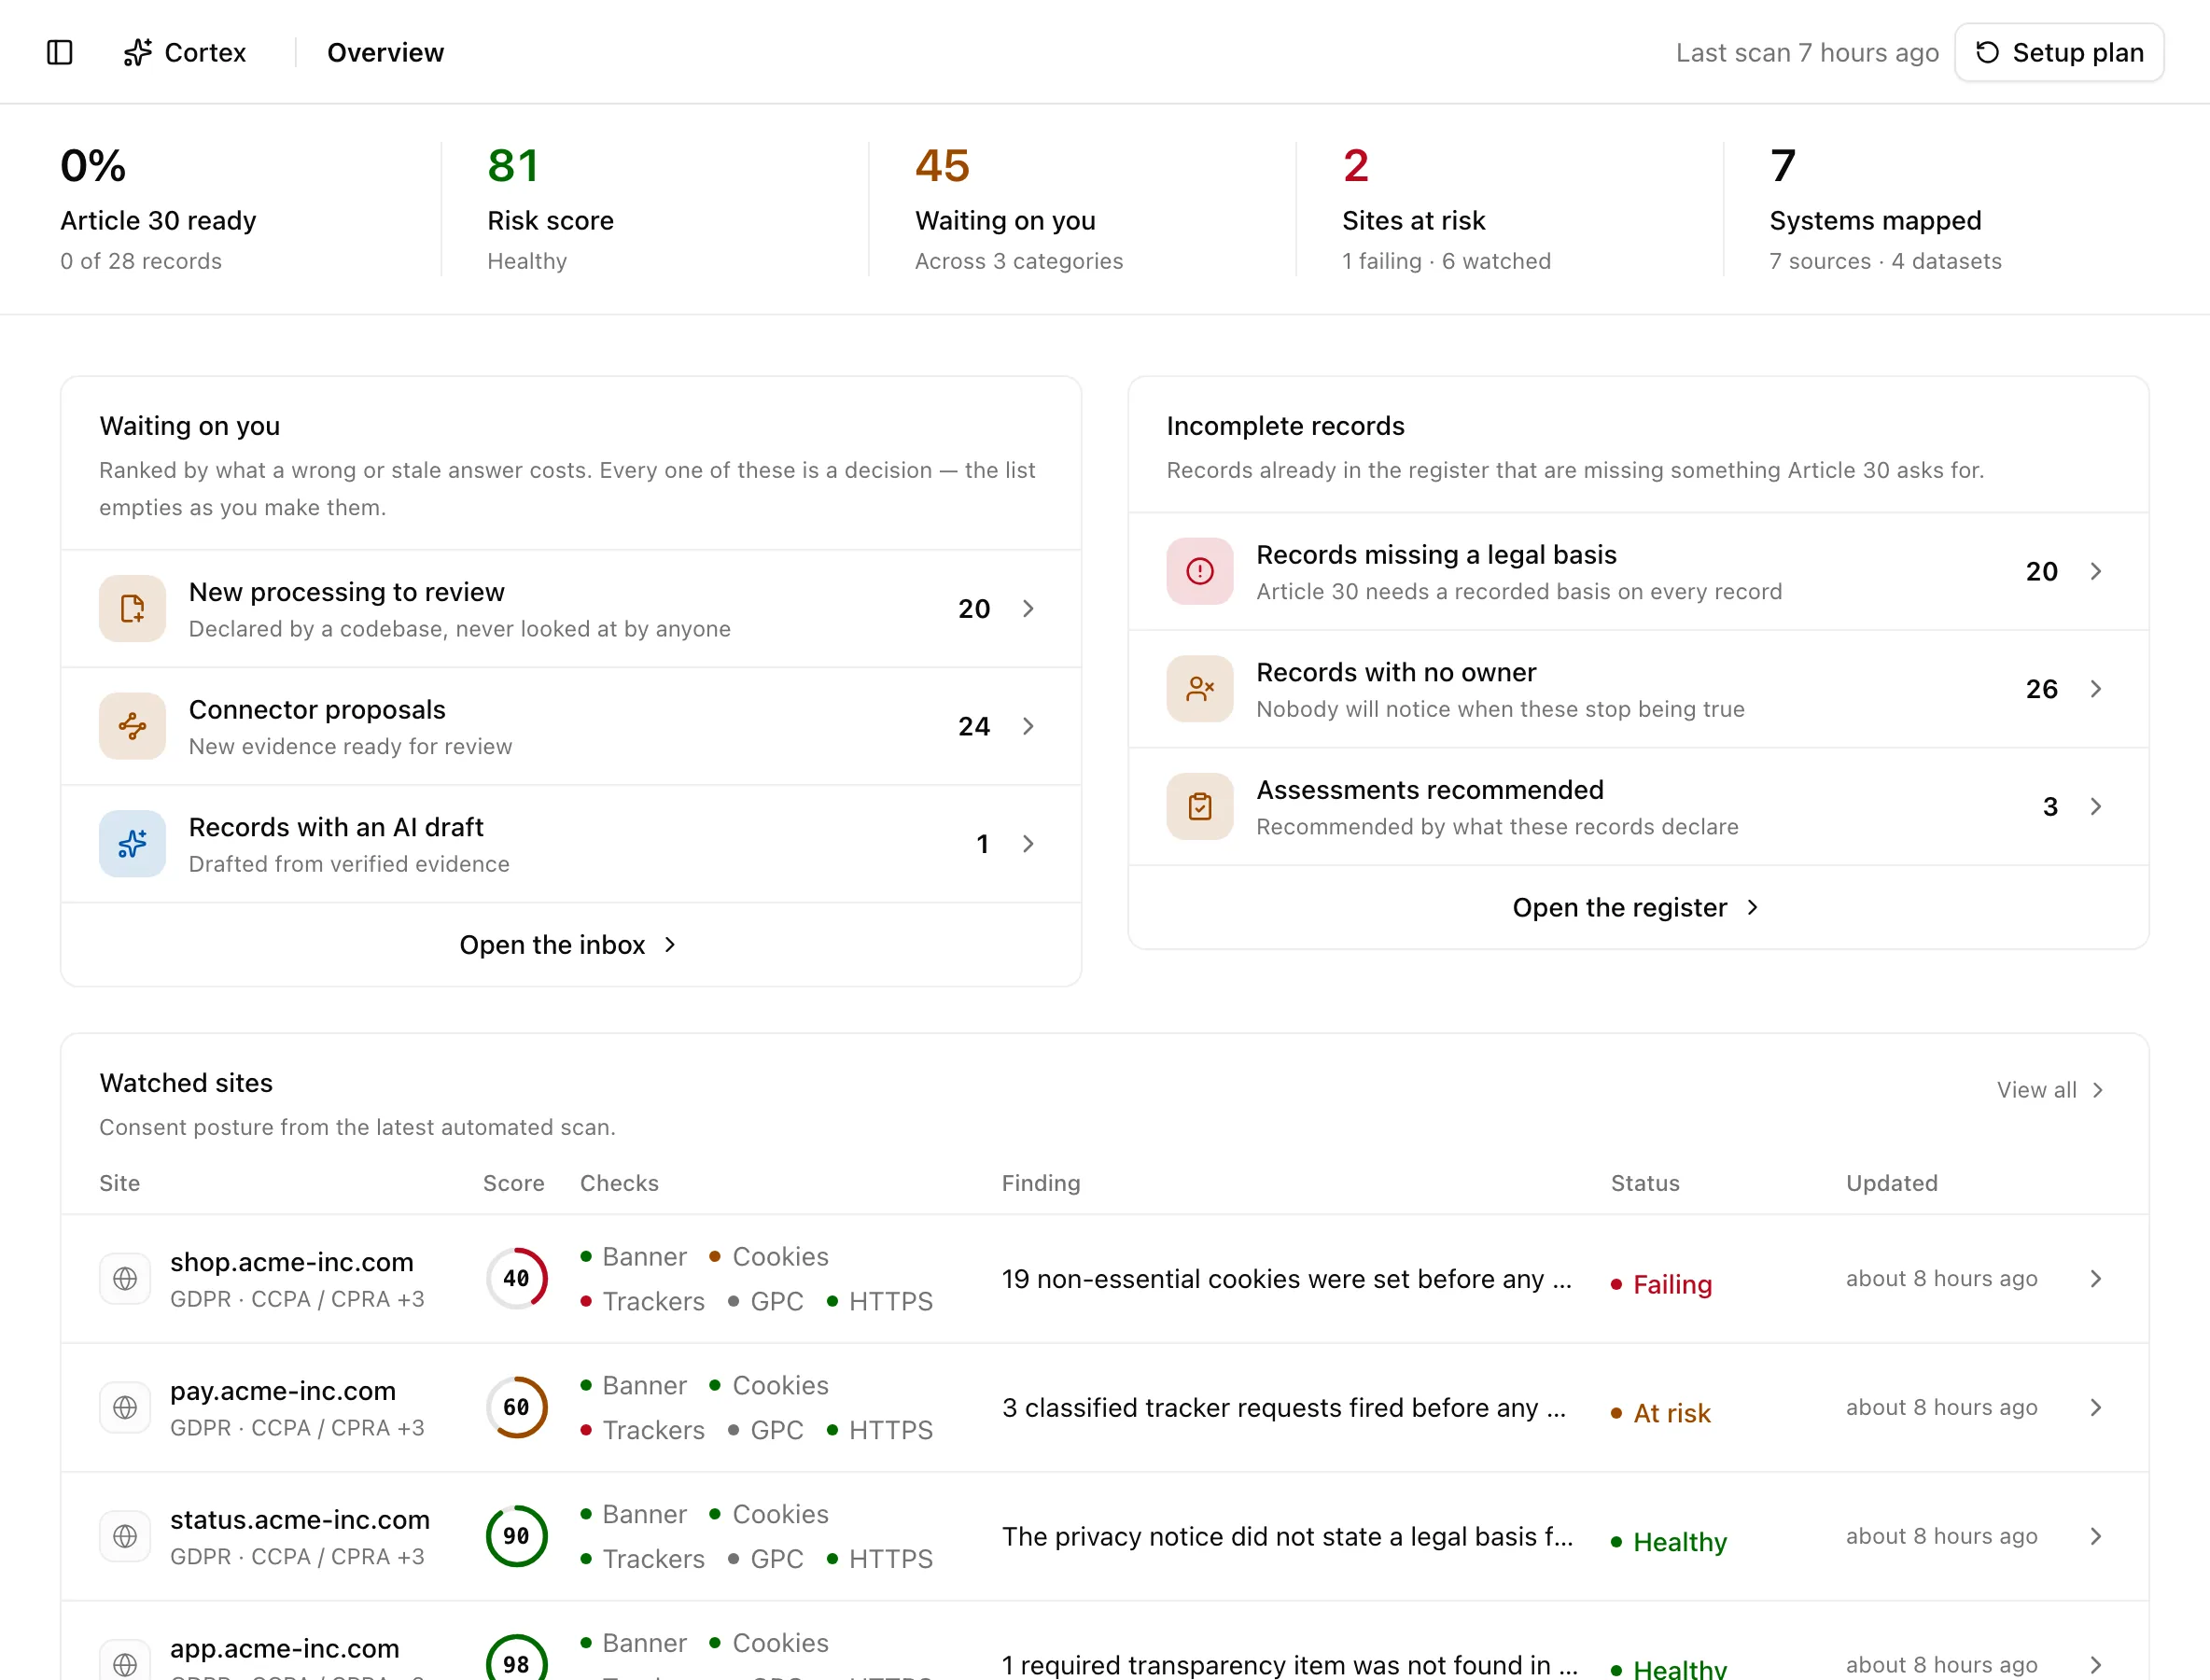Open the shop.acme-inc.com site link
The height and width of the screenshot is (1680, 2210).
291,1262
